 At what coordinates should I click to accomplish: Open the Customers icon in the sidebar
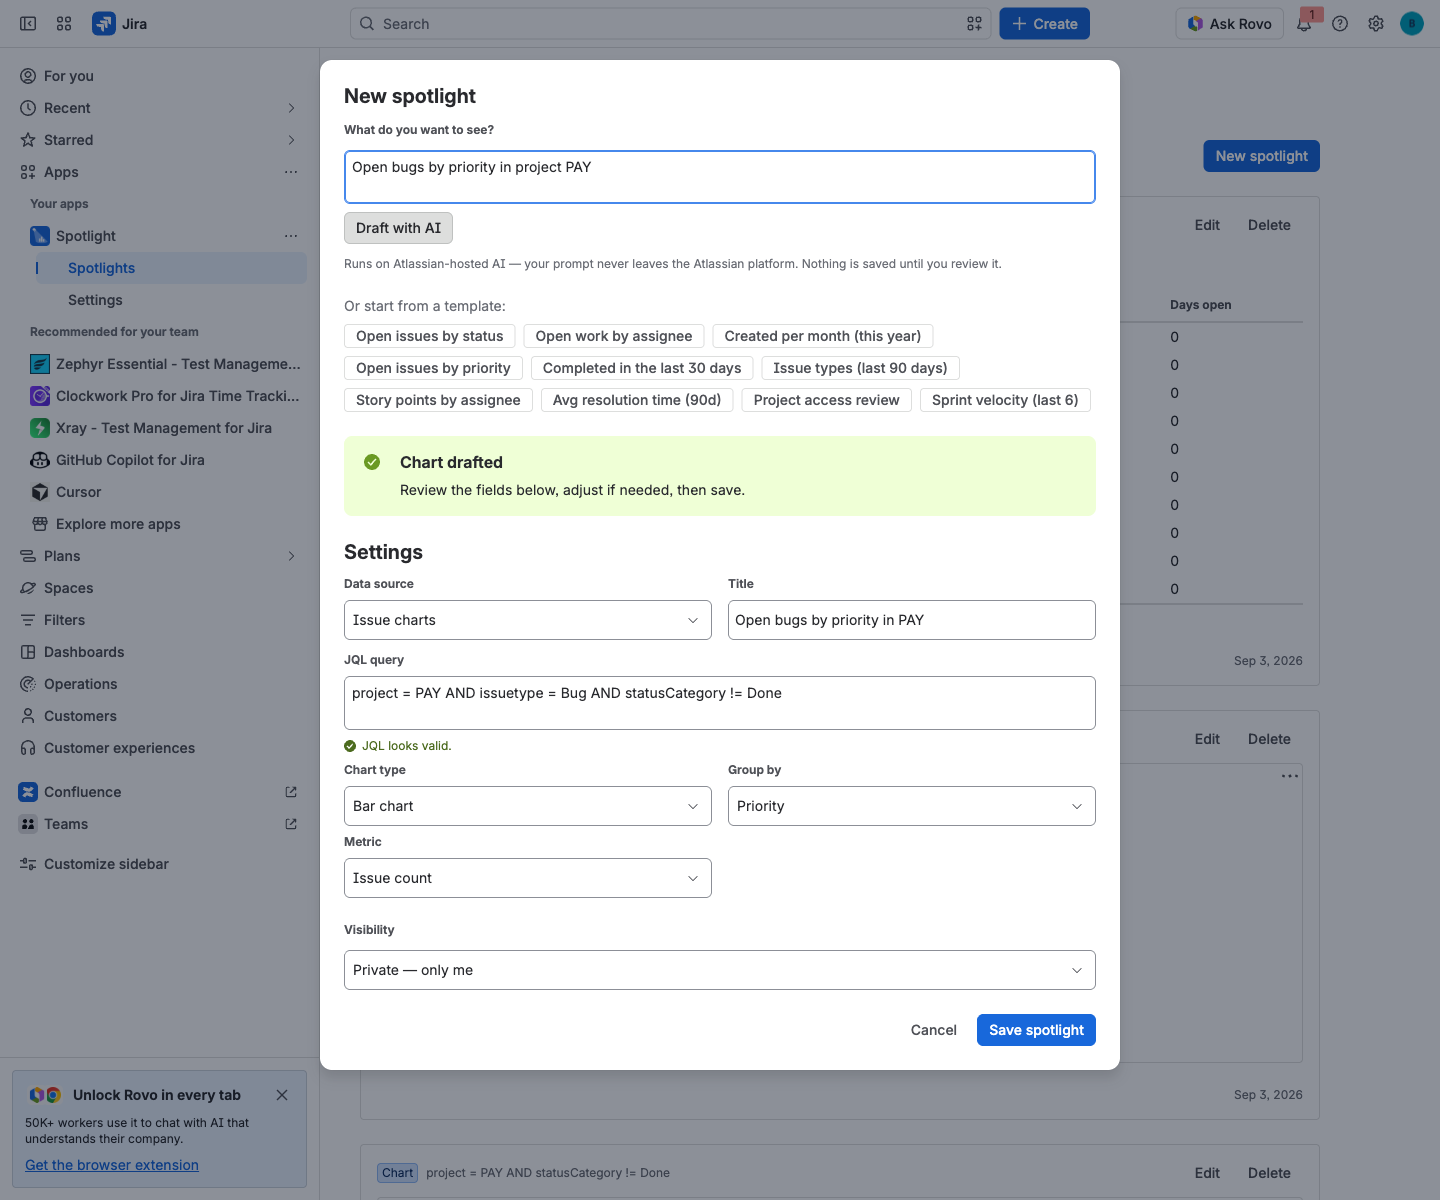point(28,716)
